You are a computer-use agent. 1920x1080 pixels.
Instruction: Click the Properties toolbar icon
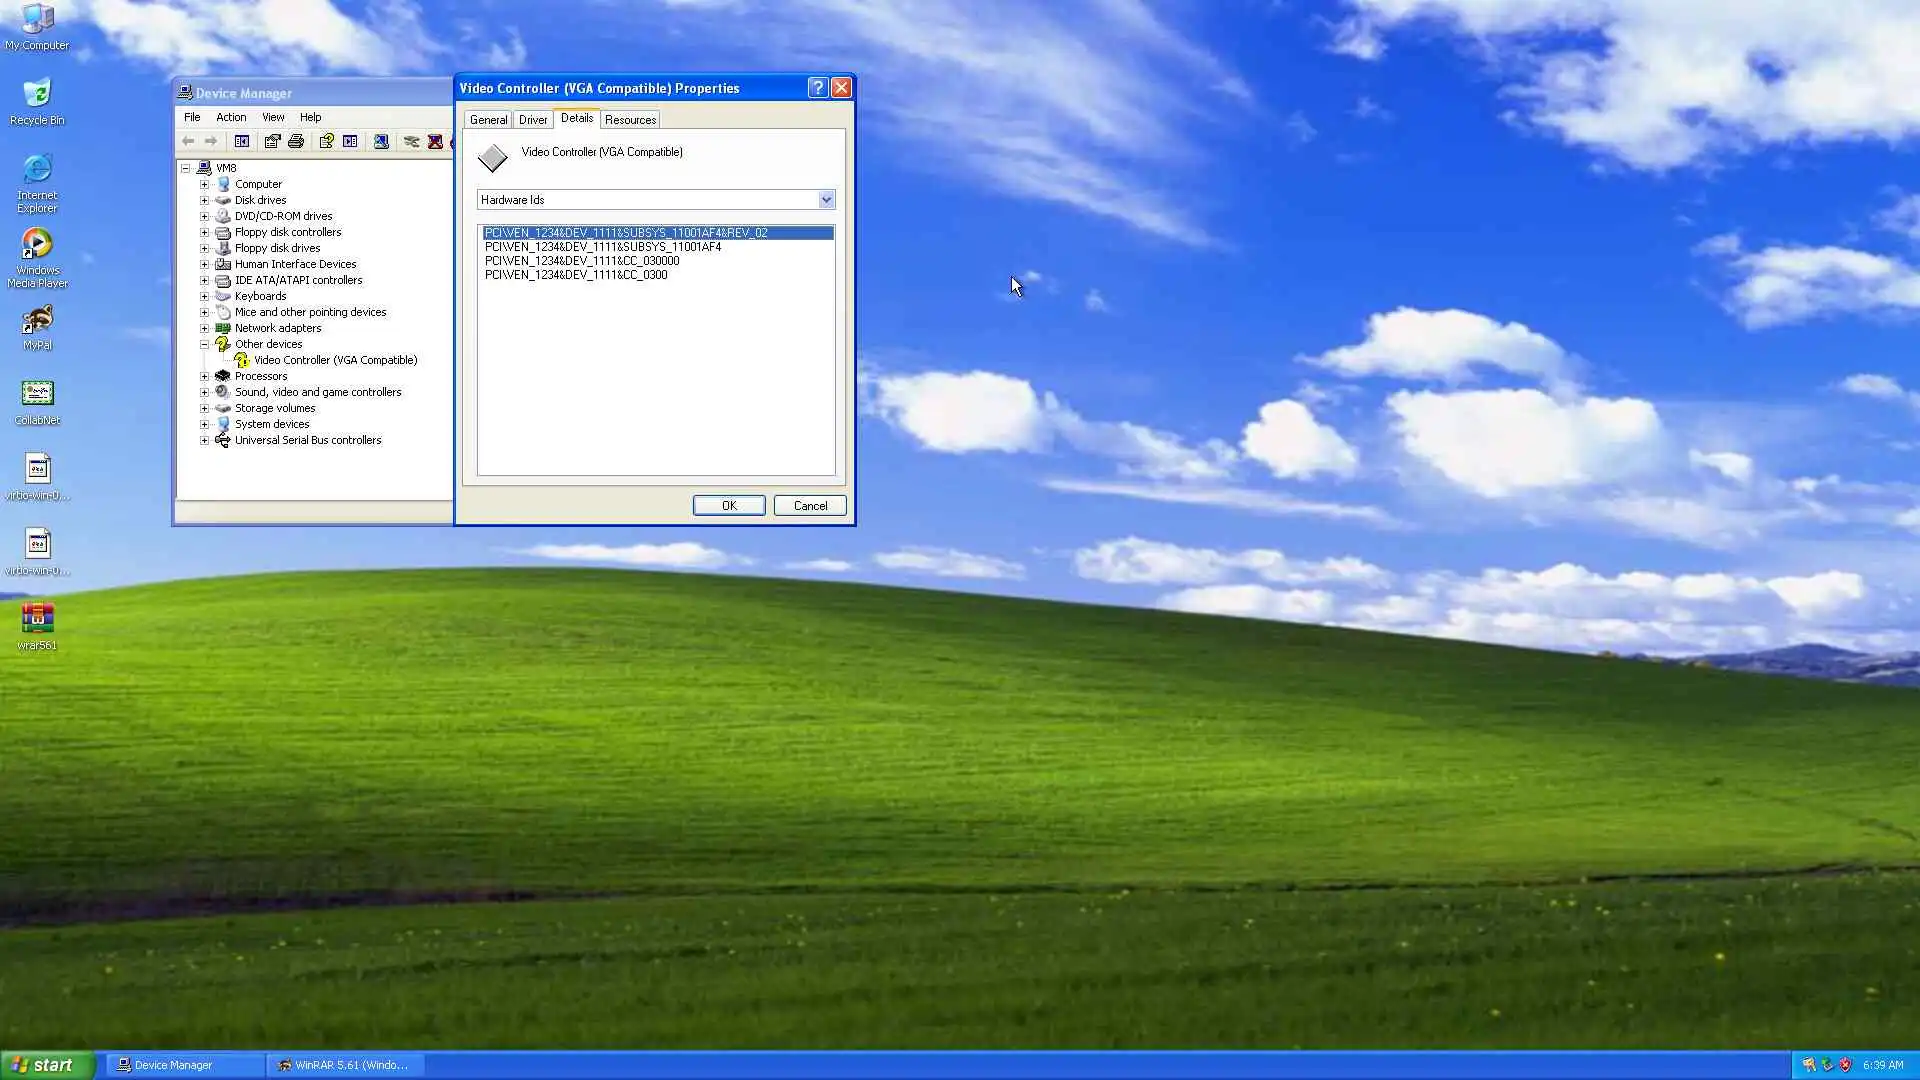[x=272, y=141]
